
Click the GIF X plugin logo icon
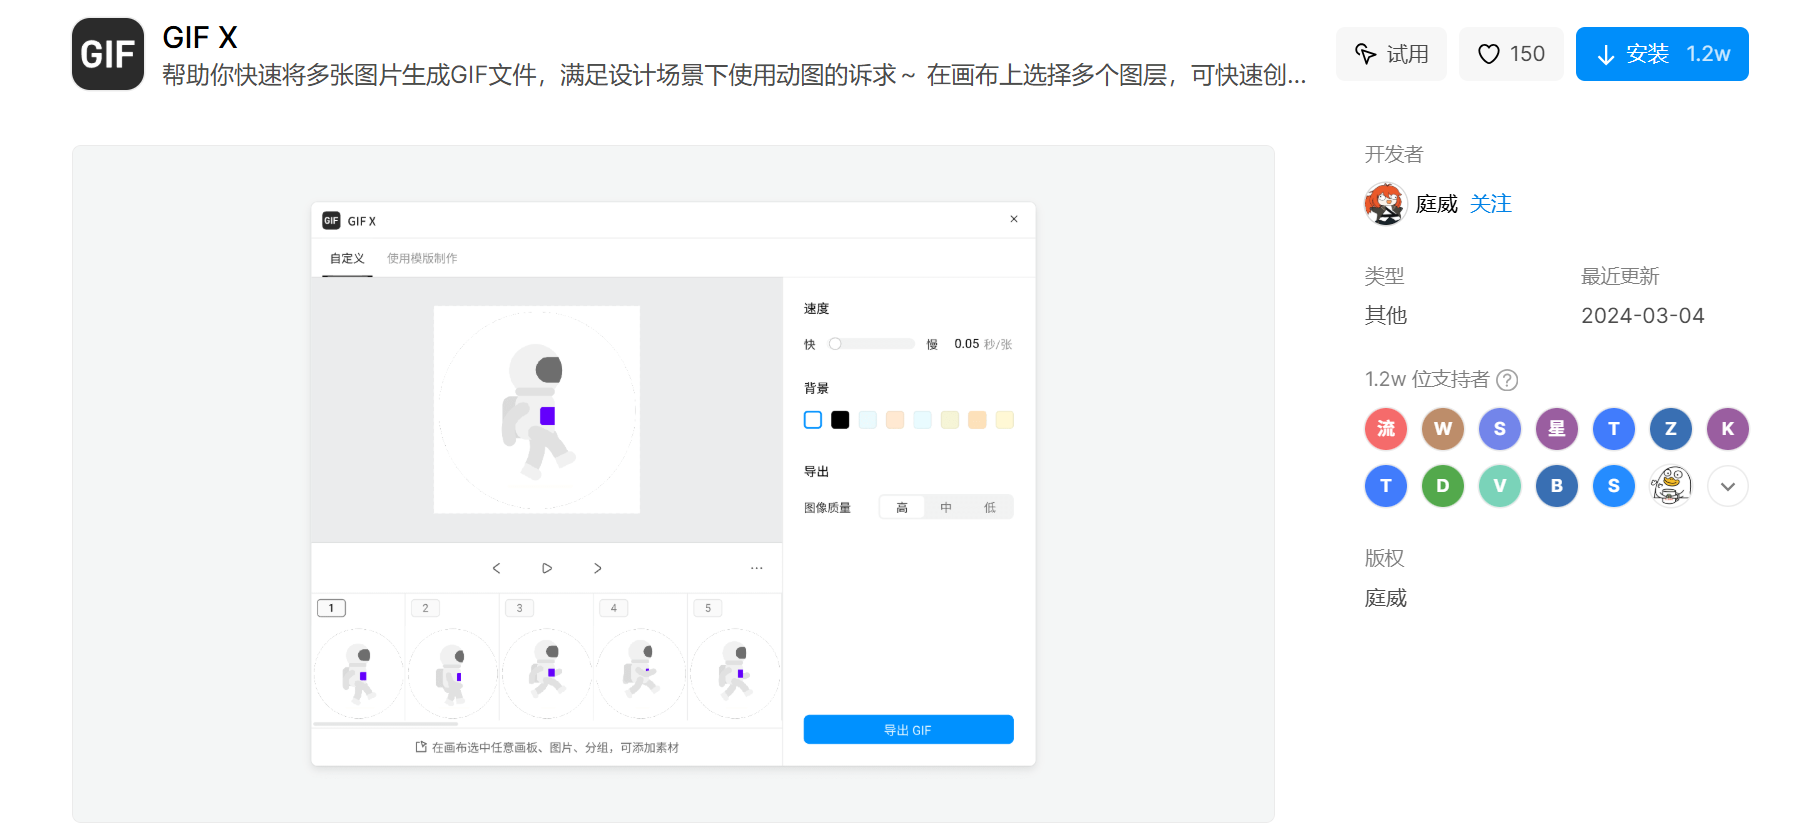coord(108,54)
